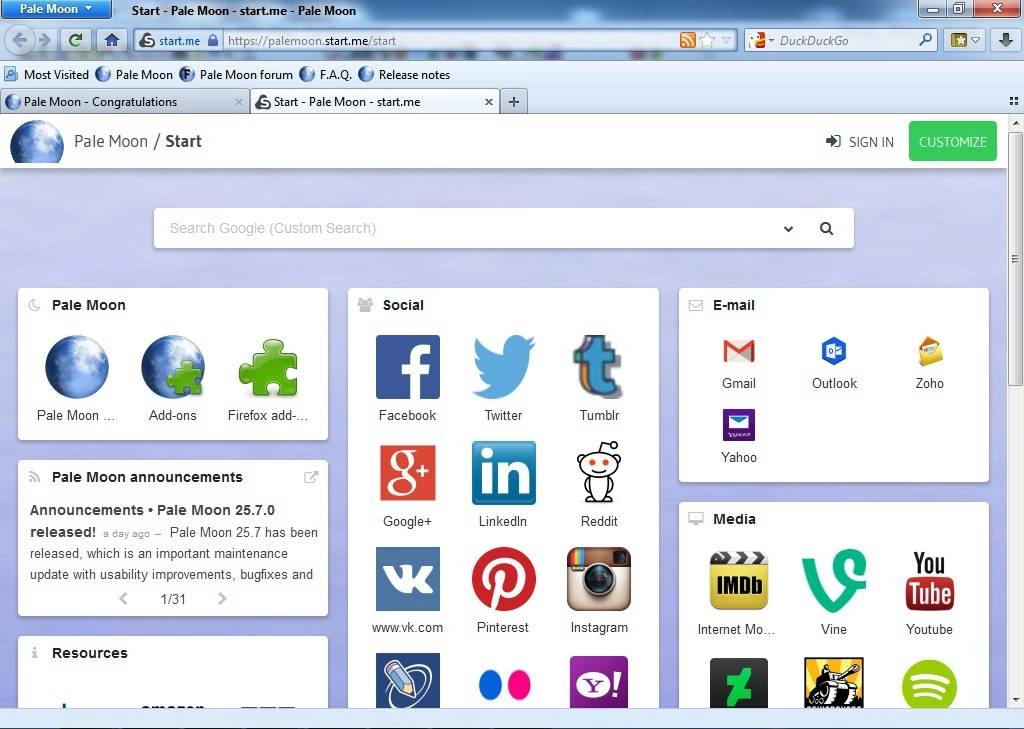Expand the search provider chevron
The image size is (1024, 729).
pos(788,229)
